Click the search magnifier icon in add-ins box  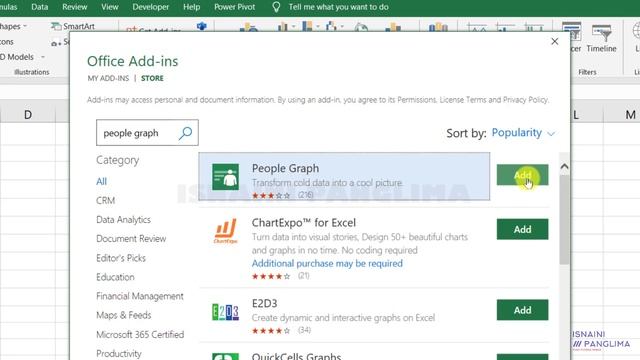pos(185,133)
